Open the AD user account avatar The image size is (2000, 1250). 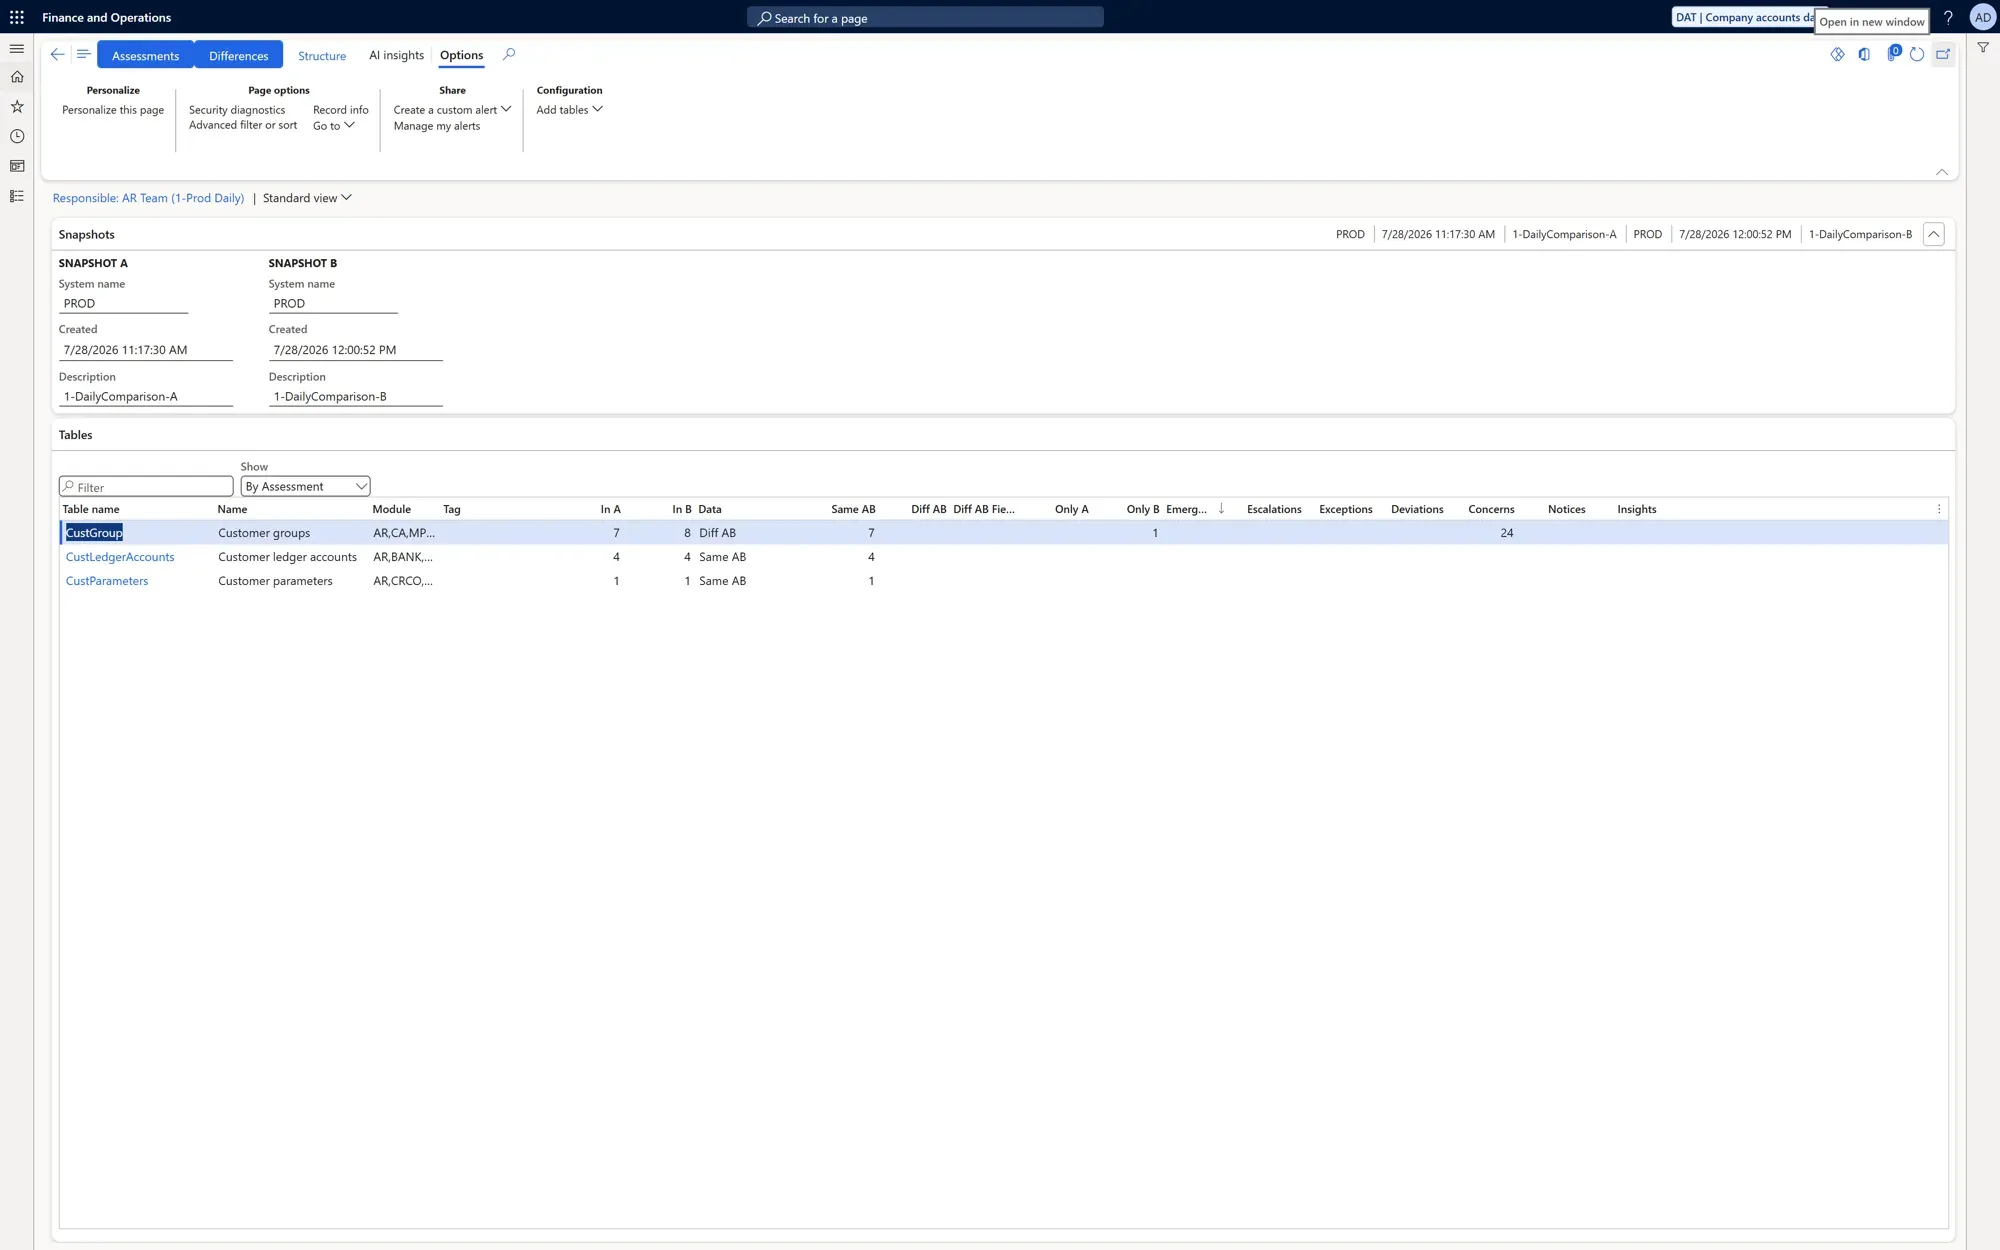pos(1982,17)
